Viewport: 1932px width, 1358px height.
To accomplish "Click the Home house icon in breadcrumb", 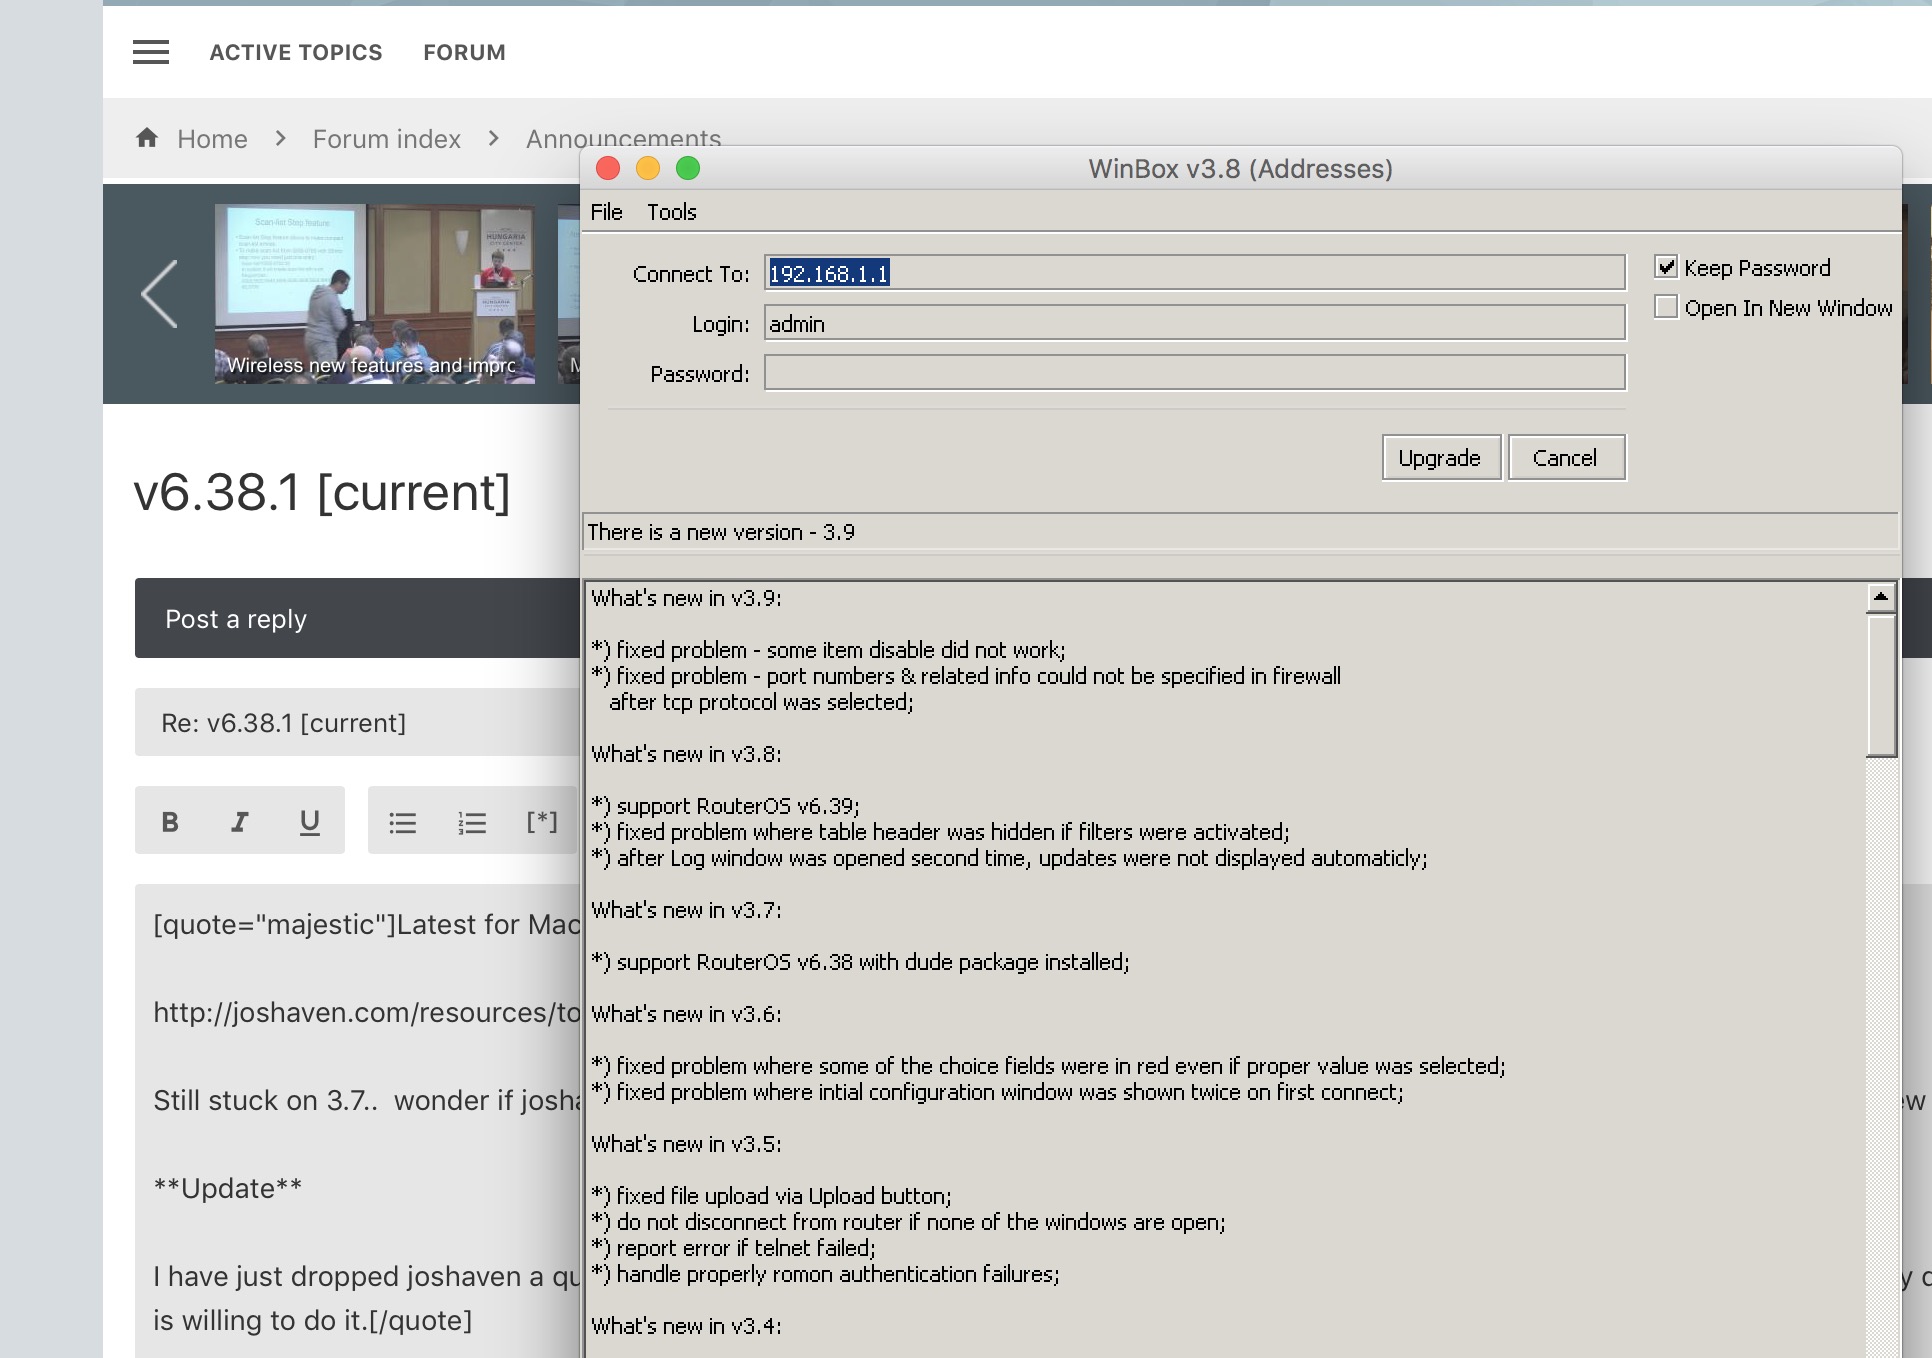I will point(147,138).
